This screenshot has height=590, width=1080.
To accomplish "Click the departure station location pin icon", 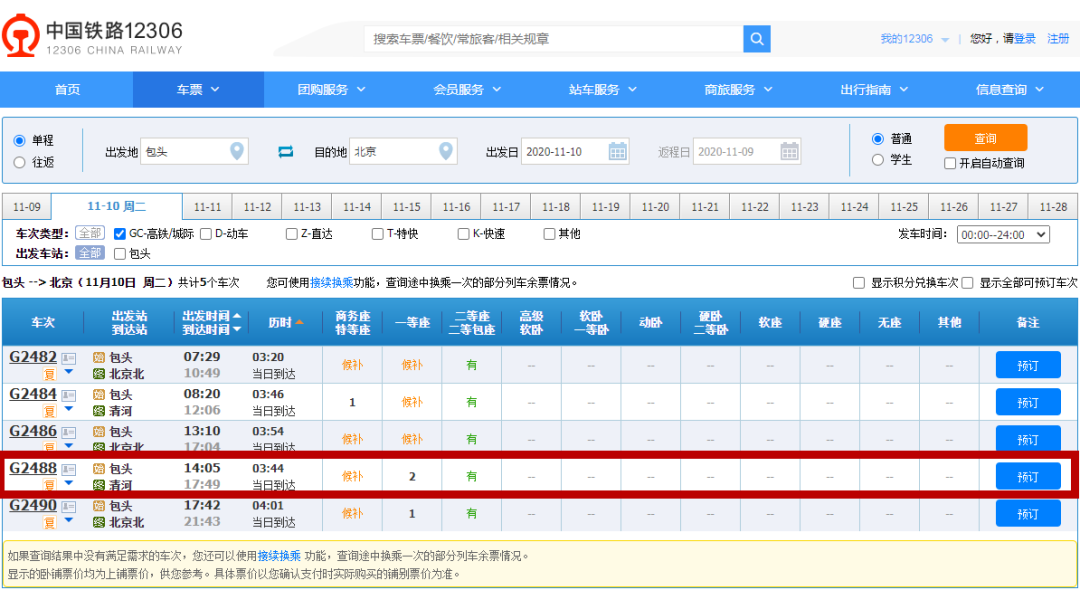I will [x=237, y=152].
